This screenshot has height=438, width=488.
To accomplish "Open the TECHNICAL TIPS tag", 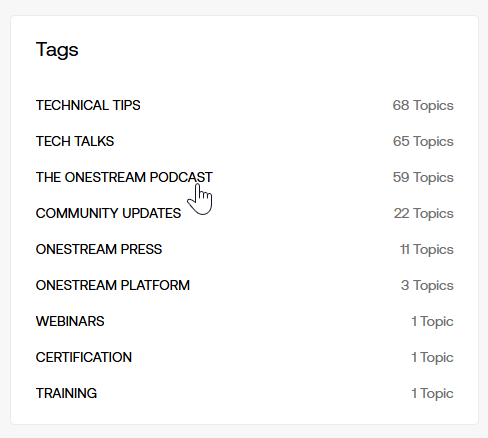I will tap(88, 105).
